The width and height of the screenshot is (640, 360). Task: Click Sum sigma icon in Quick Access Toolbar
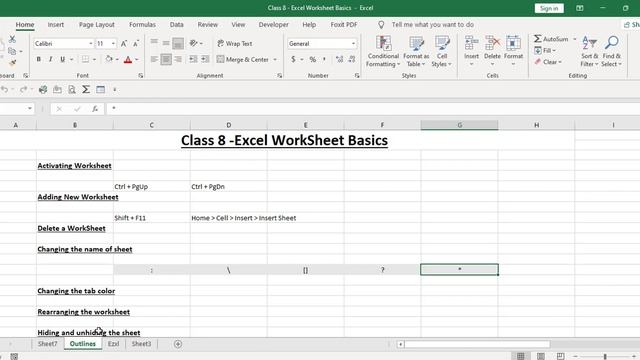[x=86, y=89]
